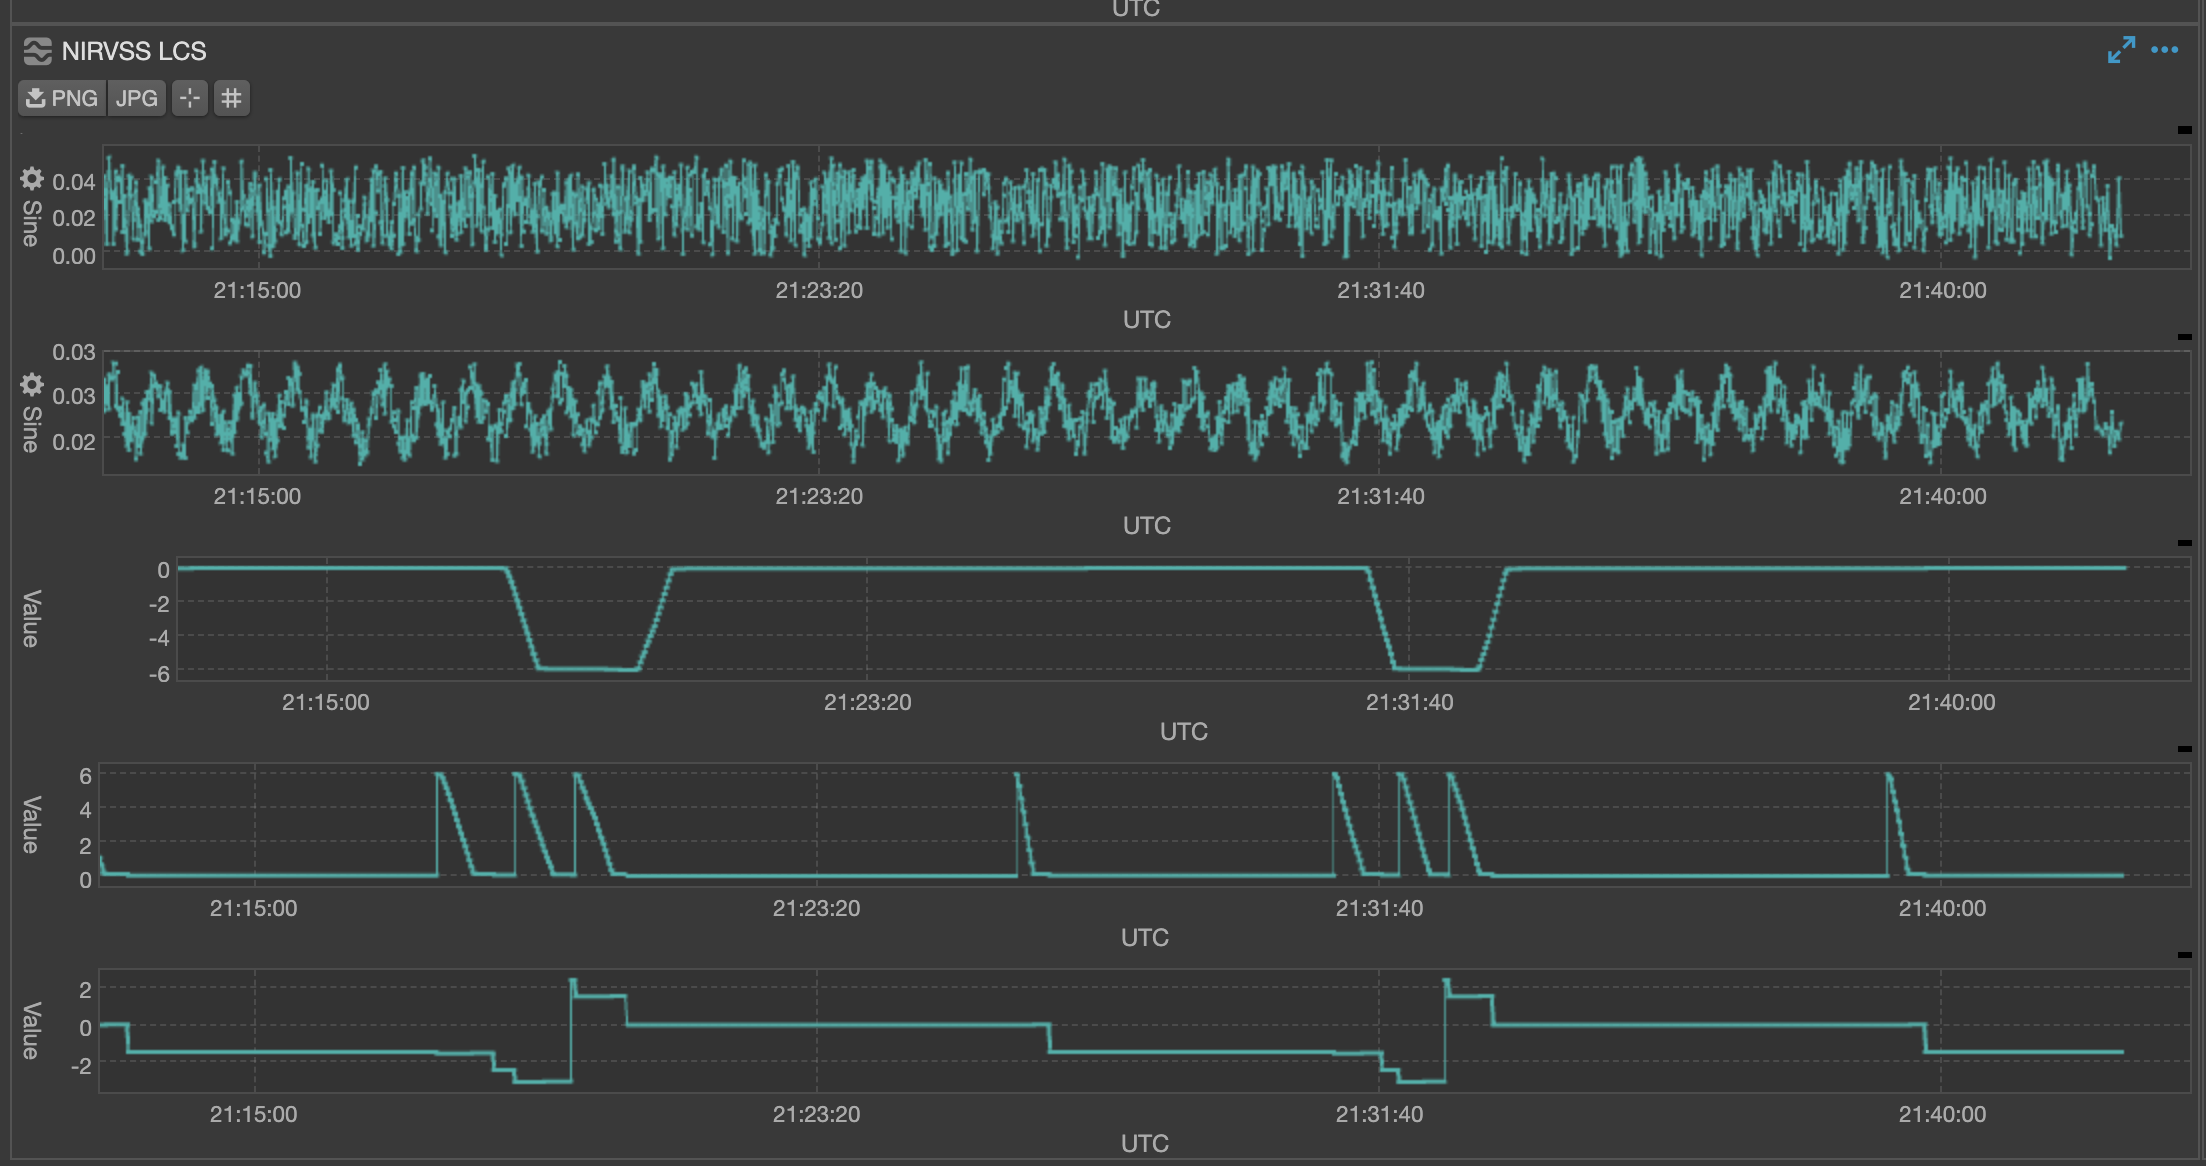Open the gear settings for the second Sine plot

point(31,384)
